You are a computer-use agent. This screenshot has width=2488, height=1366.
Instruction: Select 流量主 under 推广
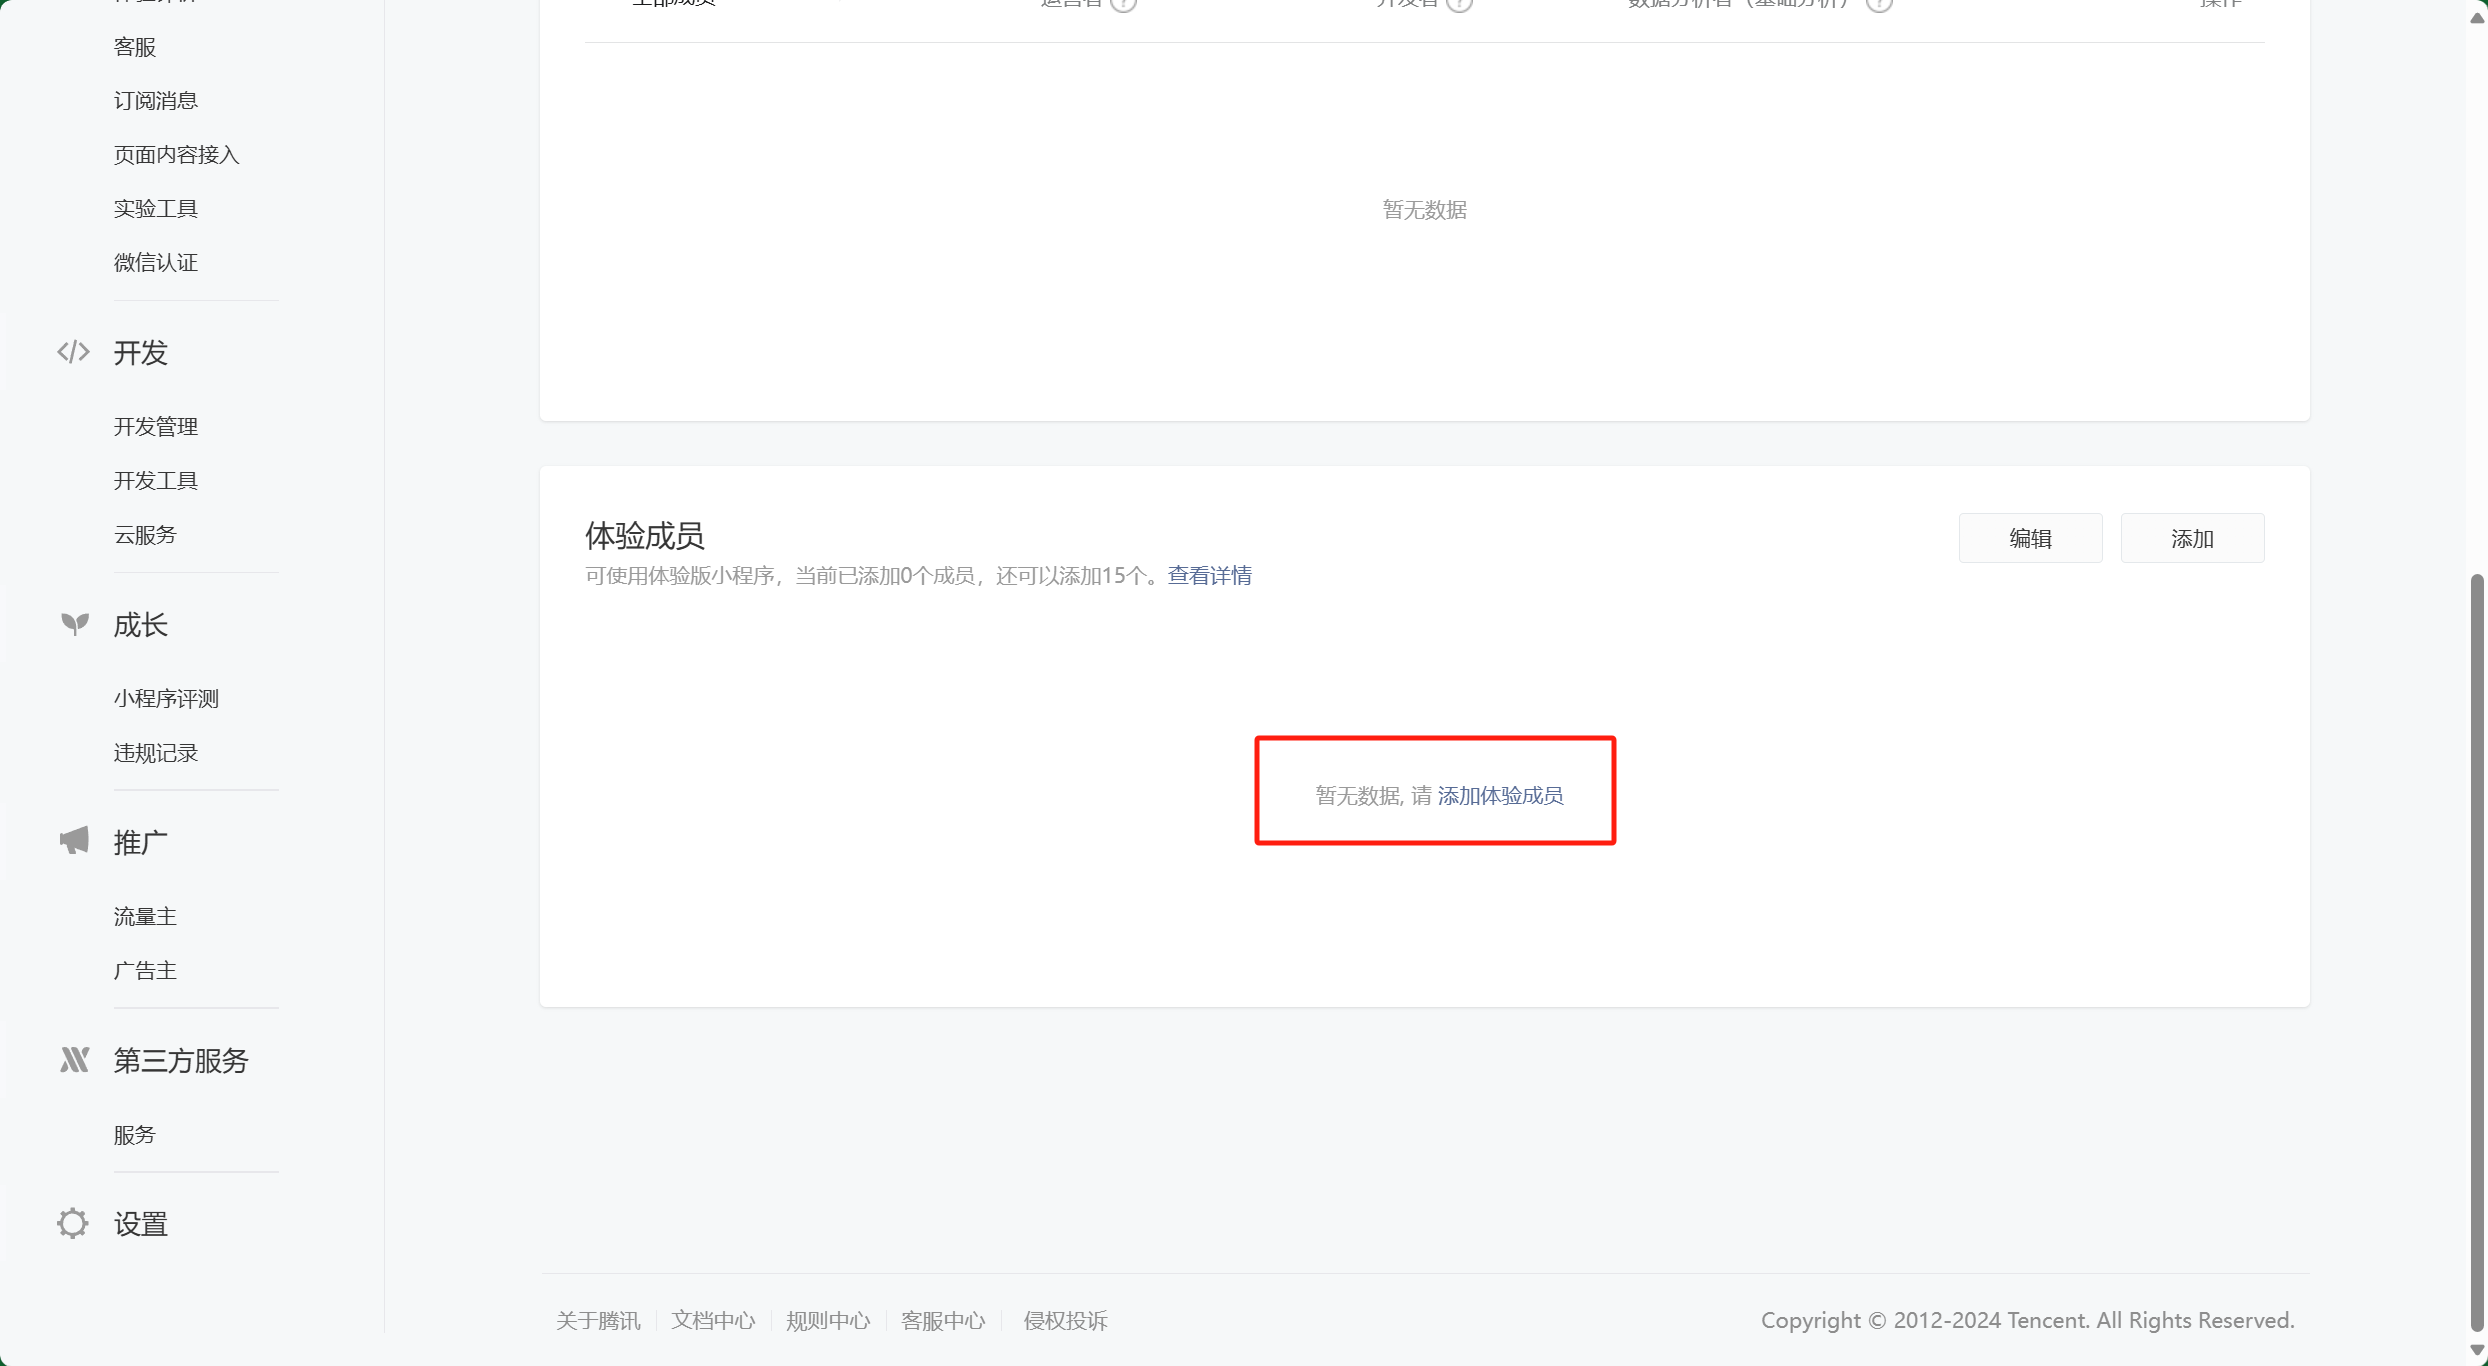(144, 915)
